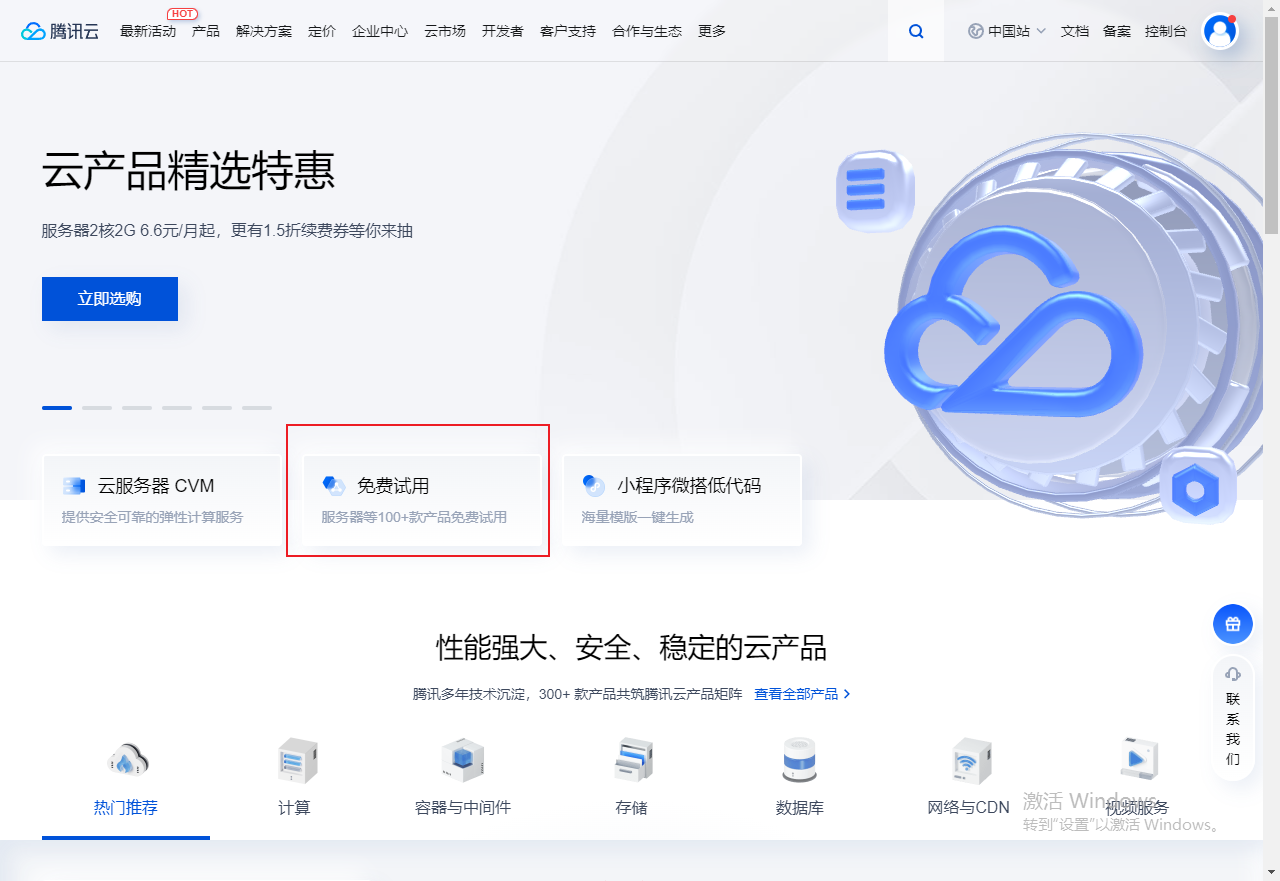Open the search magnifier icon
The image size is (1280, 881).
(x=916, y=31)
